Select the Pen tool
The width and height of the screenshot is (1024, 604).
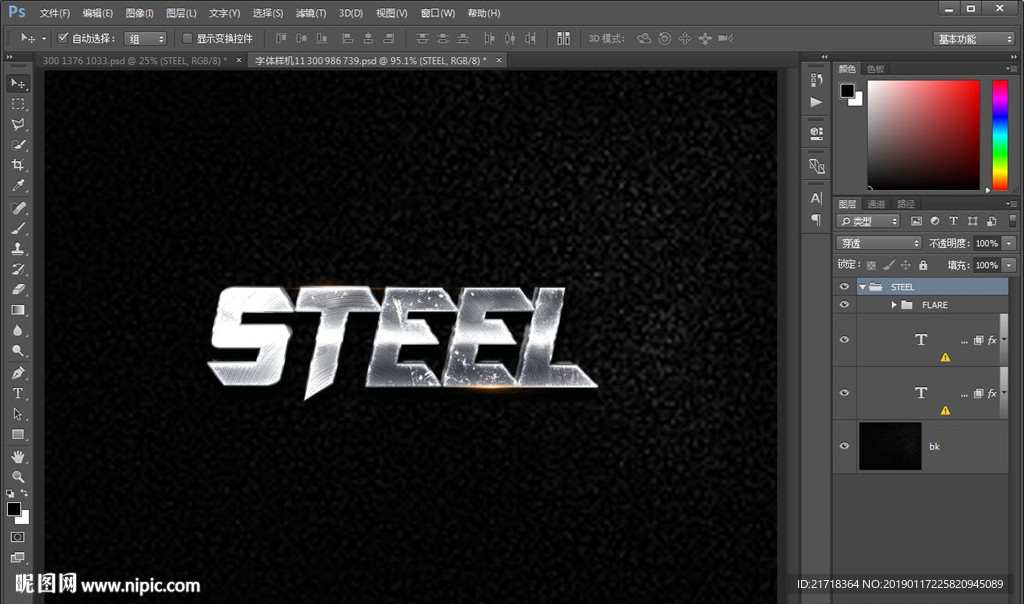pyautogui.click(x=18, y=373)
